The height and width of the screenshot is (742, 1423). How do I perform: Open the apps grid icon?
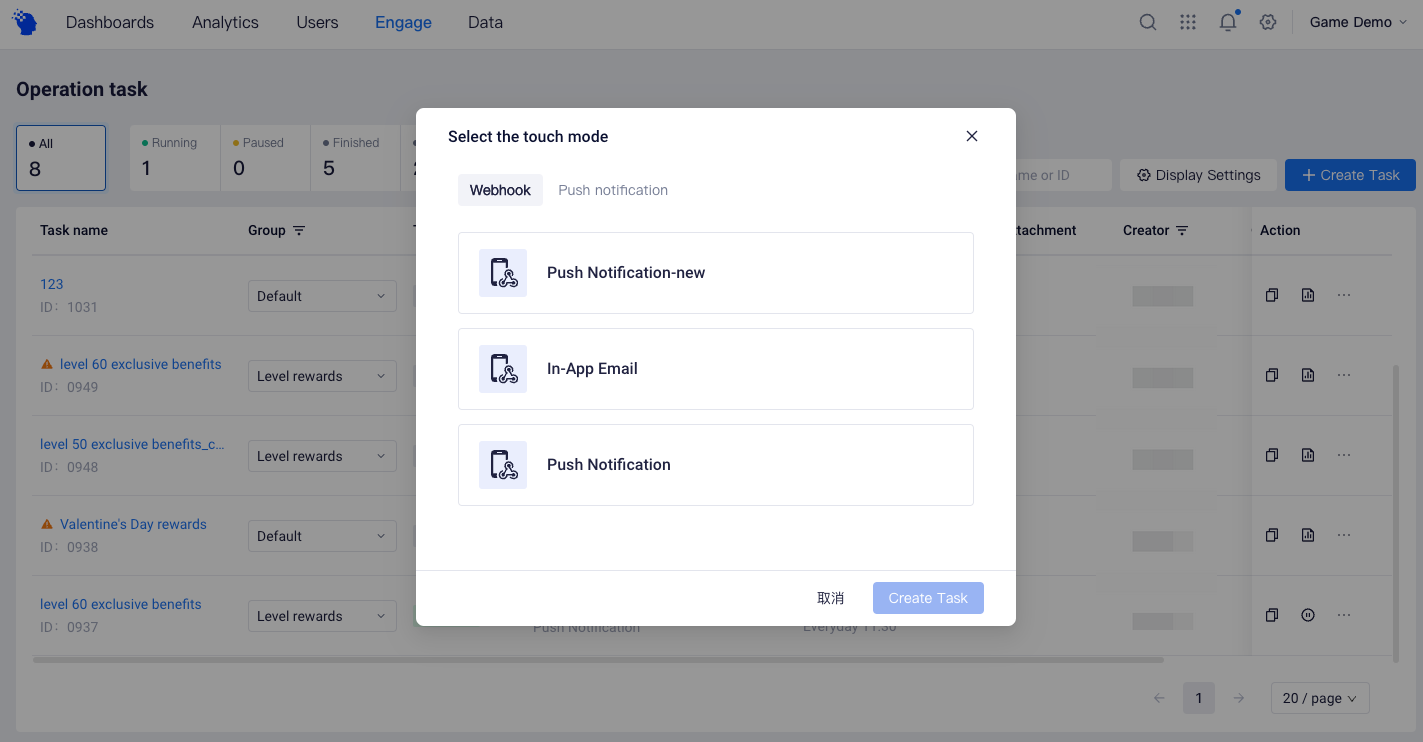[1188, 22]
